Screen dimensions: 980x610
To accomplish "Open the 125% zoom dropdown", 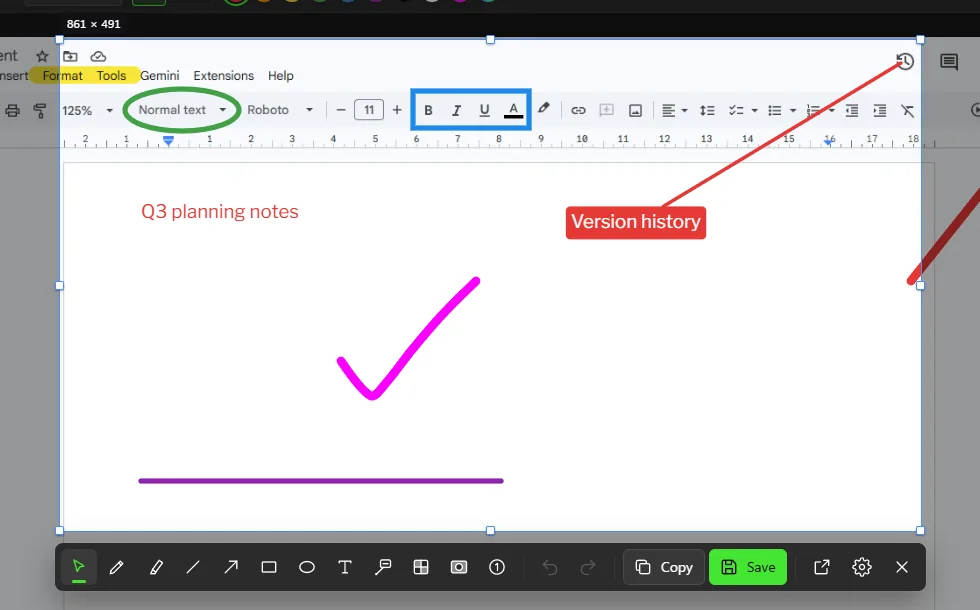I will [x=88, y=111].
